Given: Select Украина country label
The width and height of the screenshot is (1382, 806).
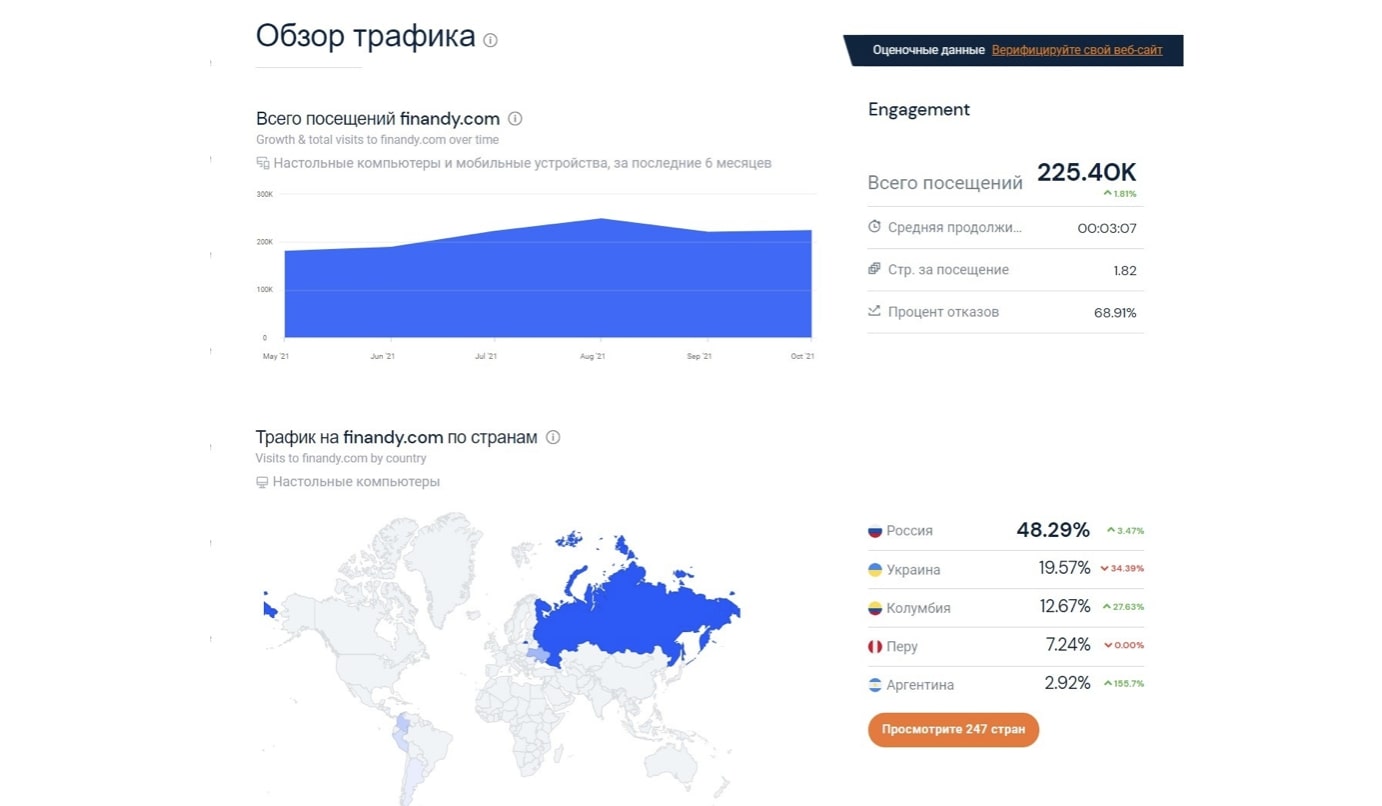Looking at the screenshot, I should [913, 570].
